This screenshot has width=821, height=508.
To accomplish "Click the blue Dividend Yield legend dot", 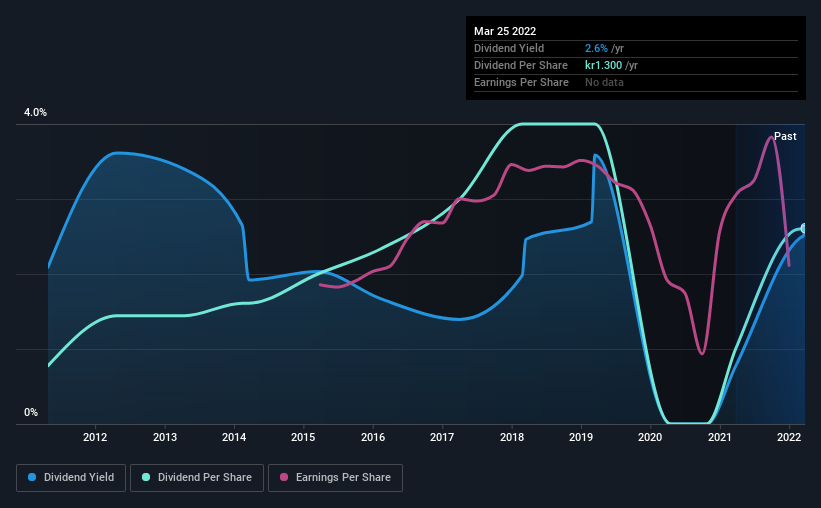I will click(x=32, y=477).
